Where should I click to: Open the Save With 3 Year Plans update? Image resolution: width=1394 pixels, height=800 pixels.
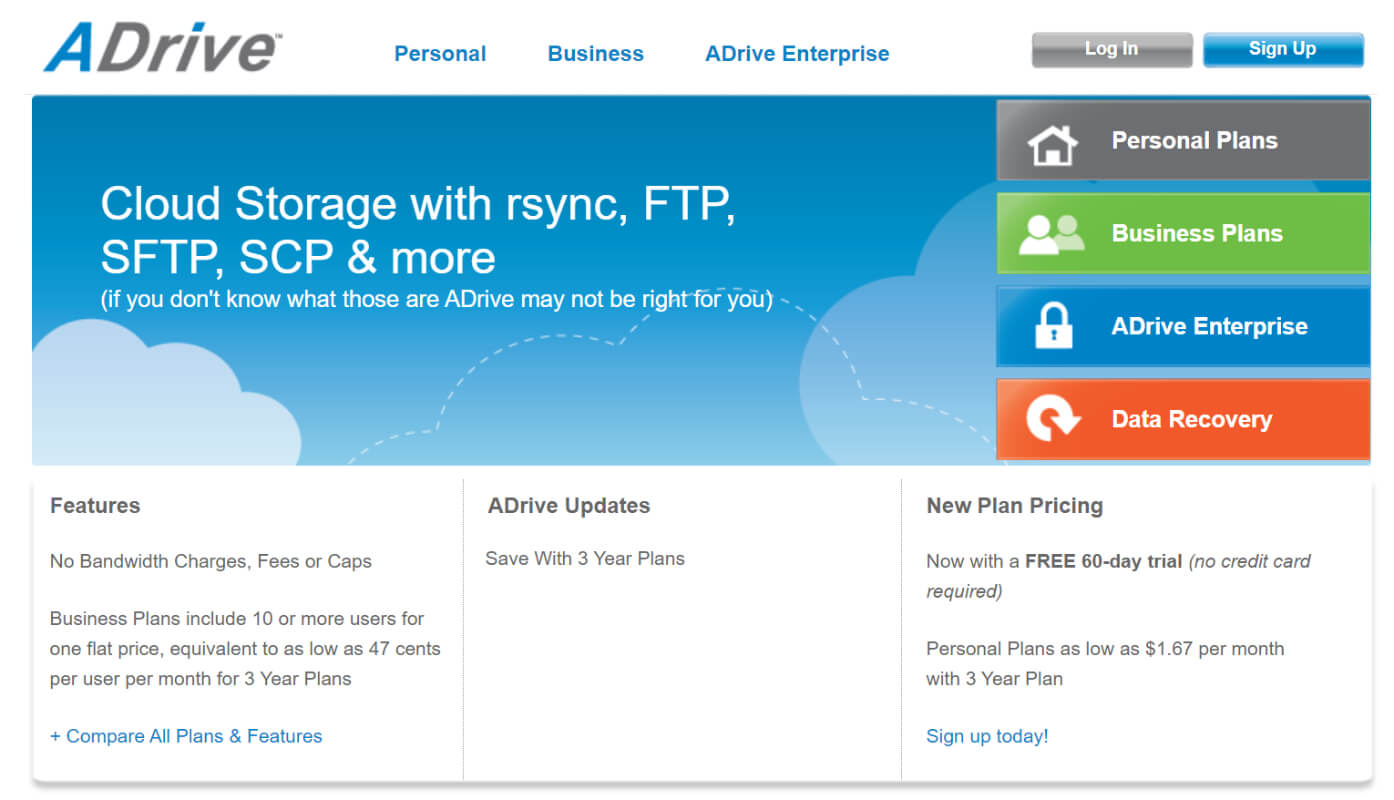point(585,558)
